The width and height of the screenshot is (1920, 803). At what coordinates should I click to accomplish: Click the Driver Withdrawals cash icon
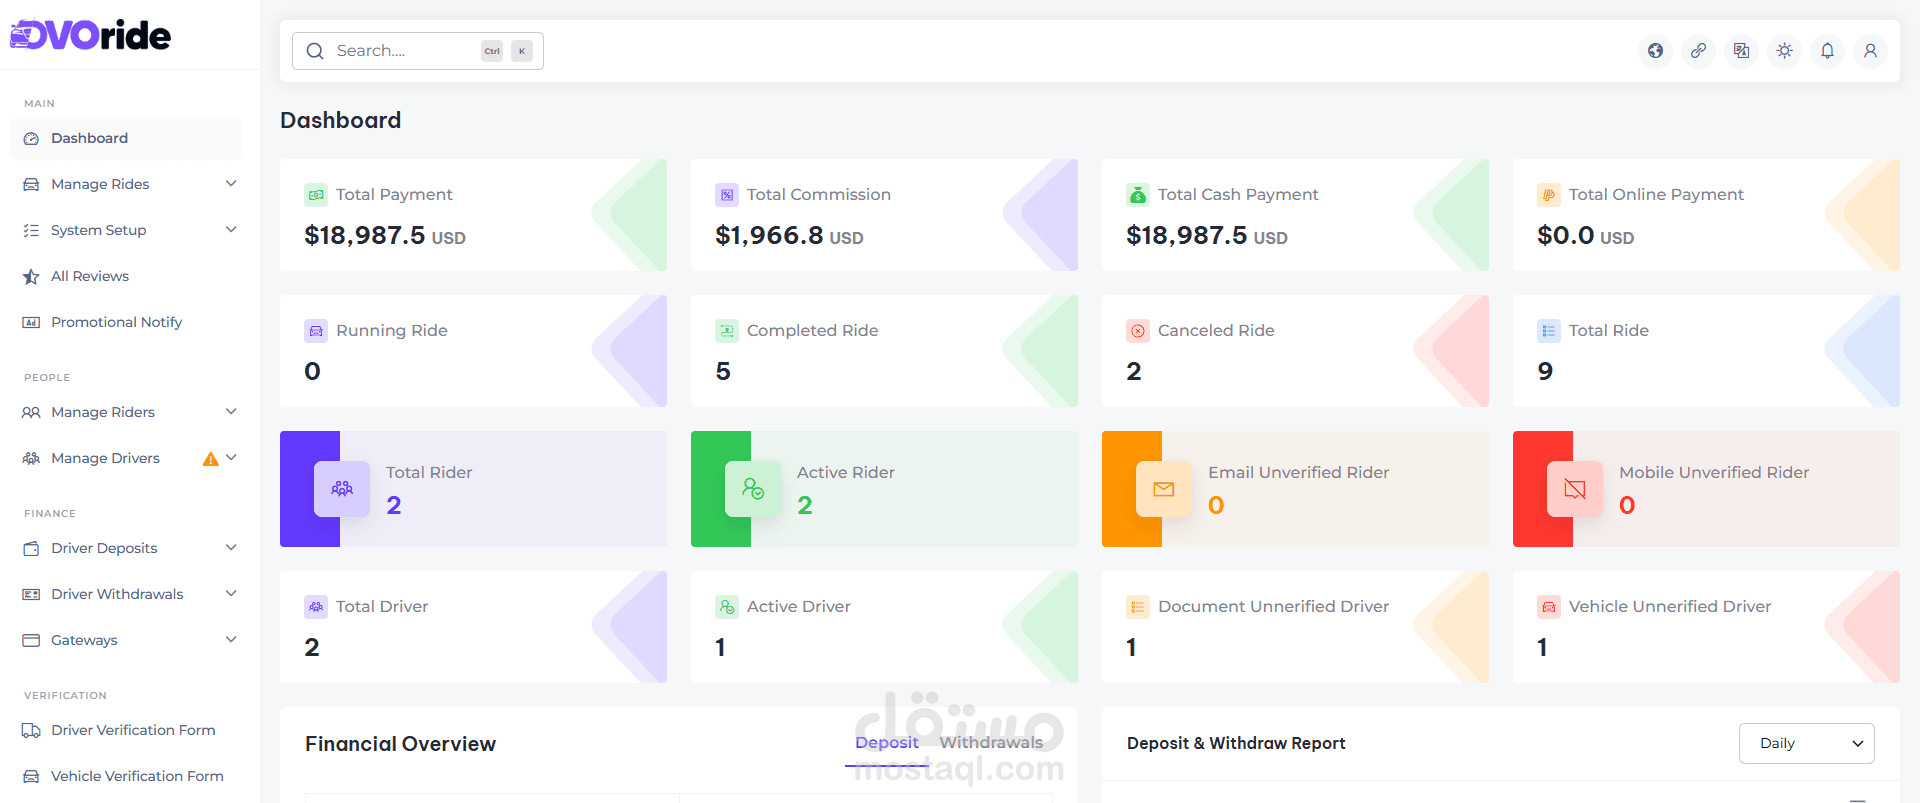(31, 595)
